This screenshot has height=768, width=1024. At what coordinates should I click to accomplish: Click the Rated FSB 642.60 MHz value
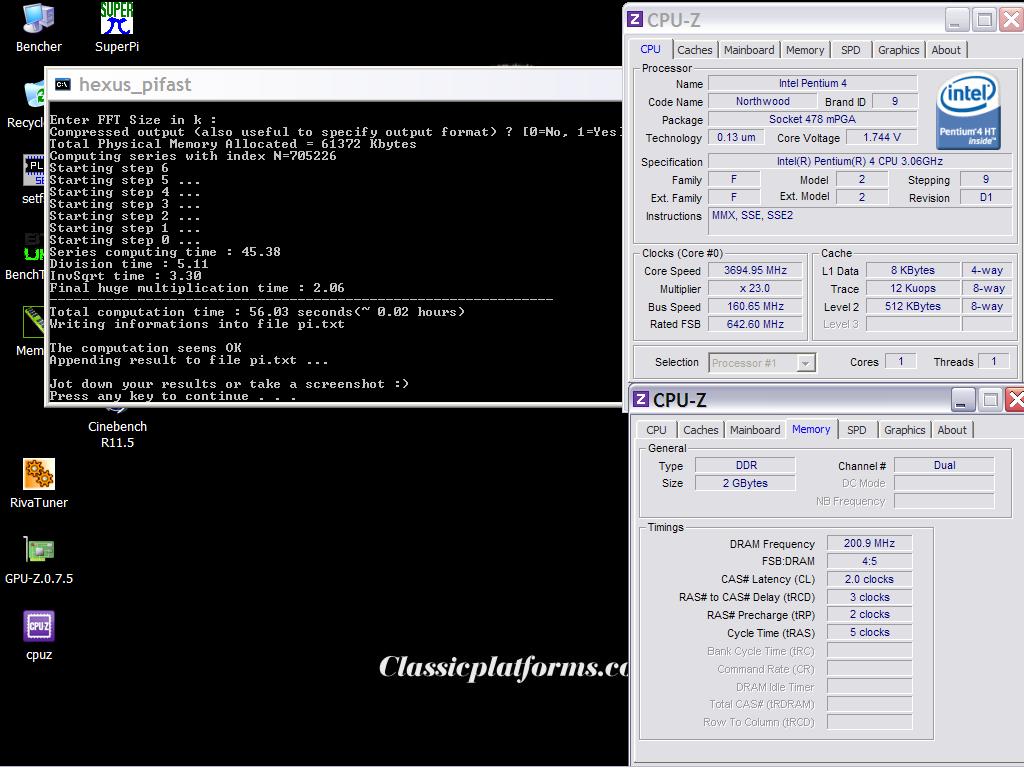pos(755,324)
